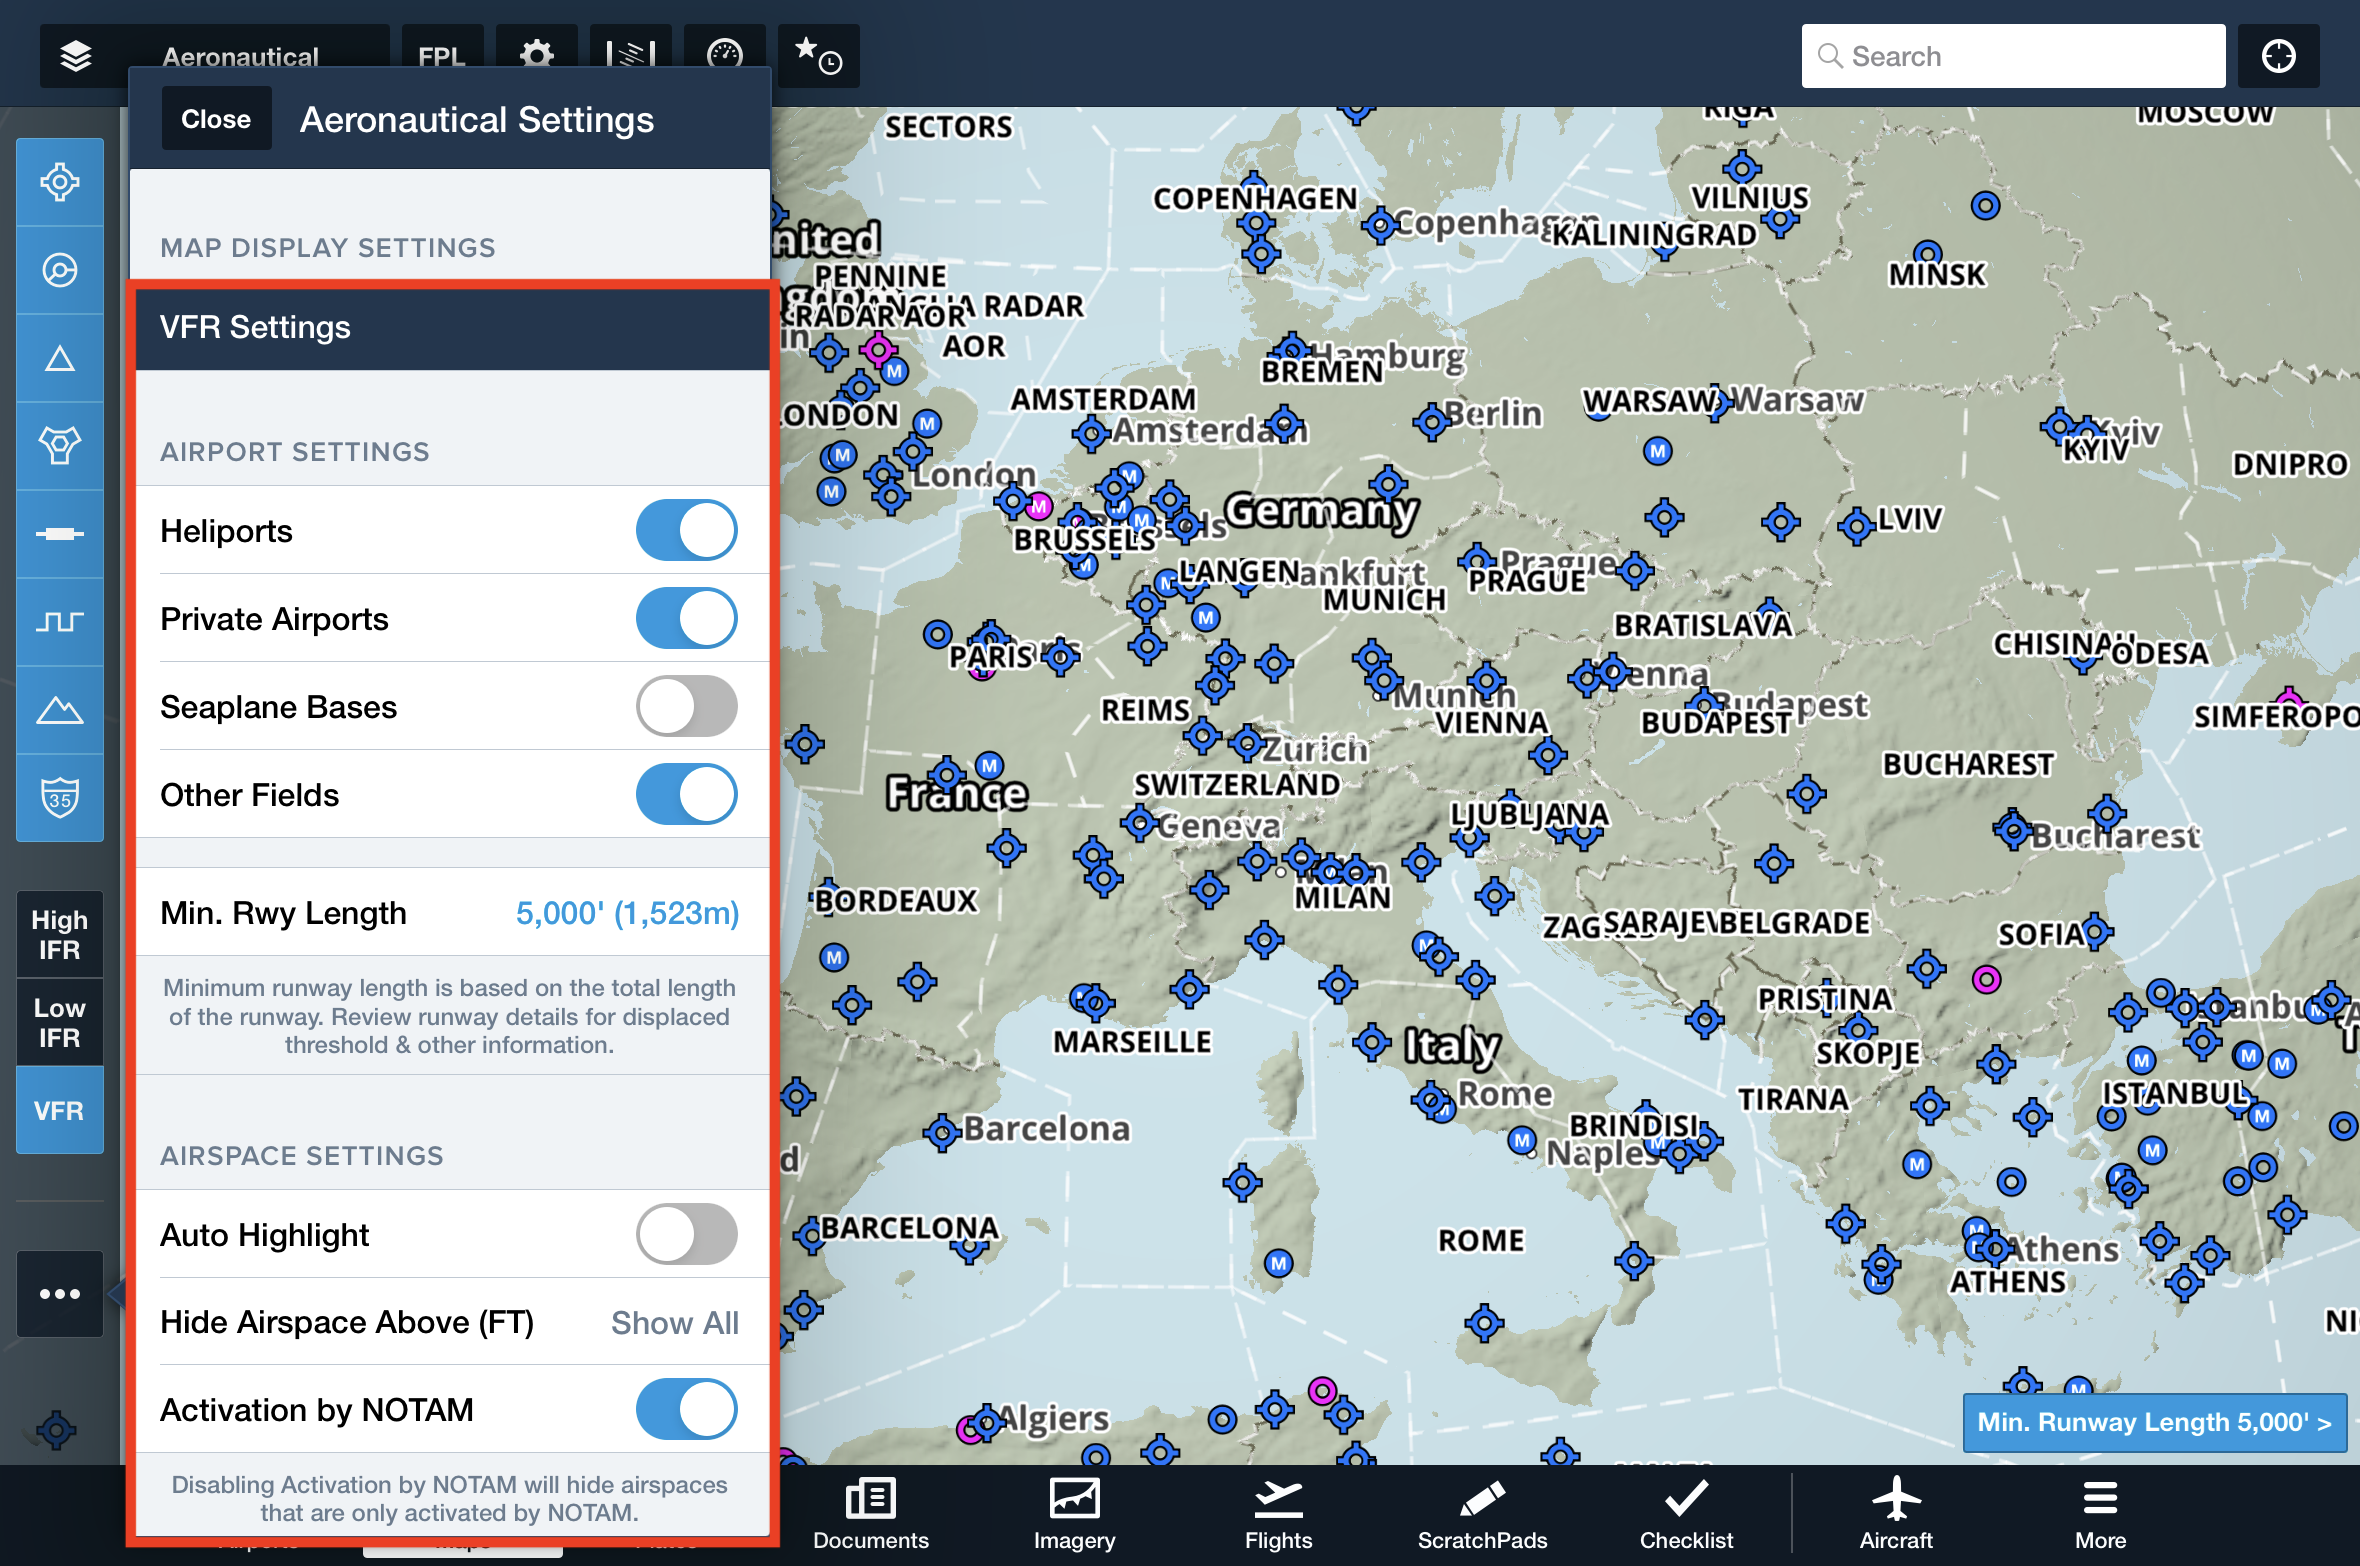Tap the Berlin airport symbol on map
The width and height of the screenshot is (2360, 1566).
1432,421
